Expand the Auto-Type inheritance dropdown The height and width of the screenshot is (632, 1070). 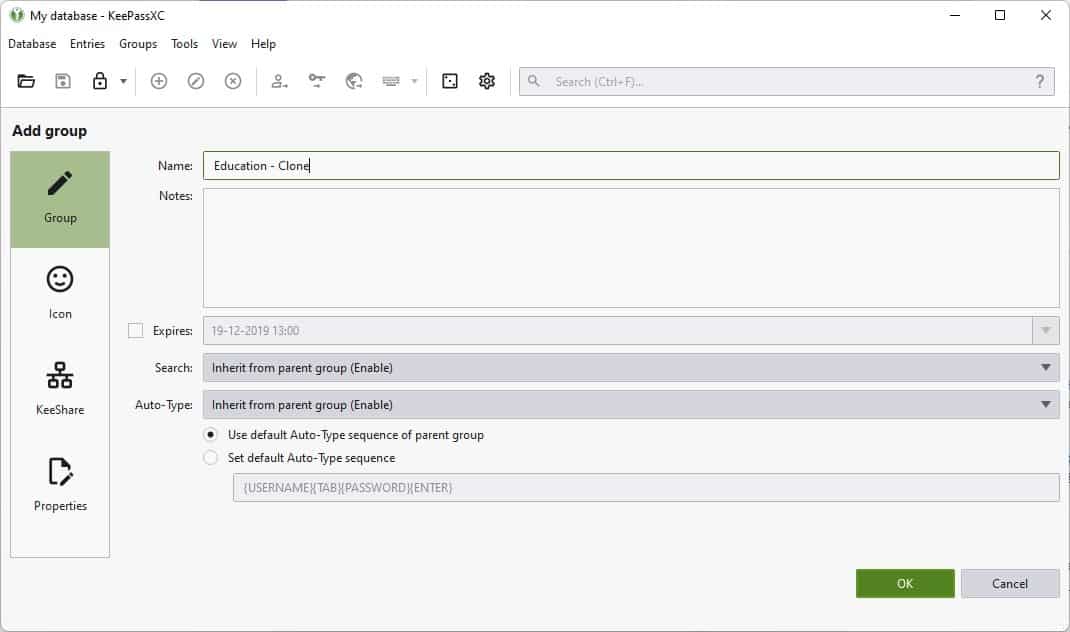point(1046,404)
